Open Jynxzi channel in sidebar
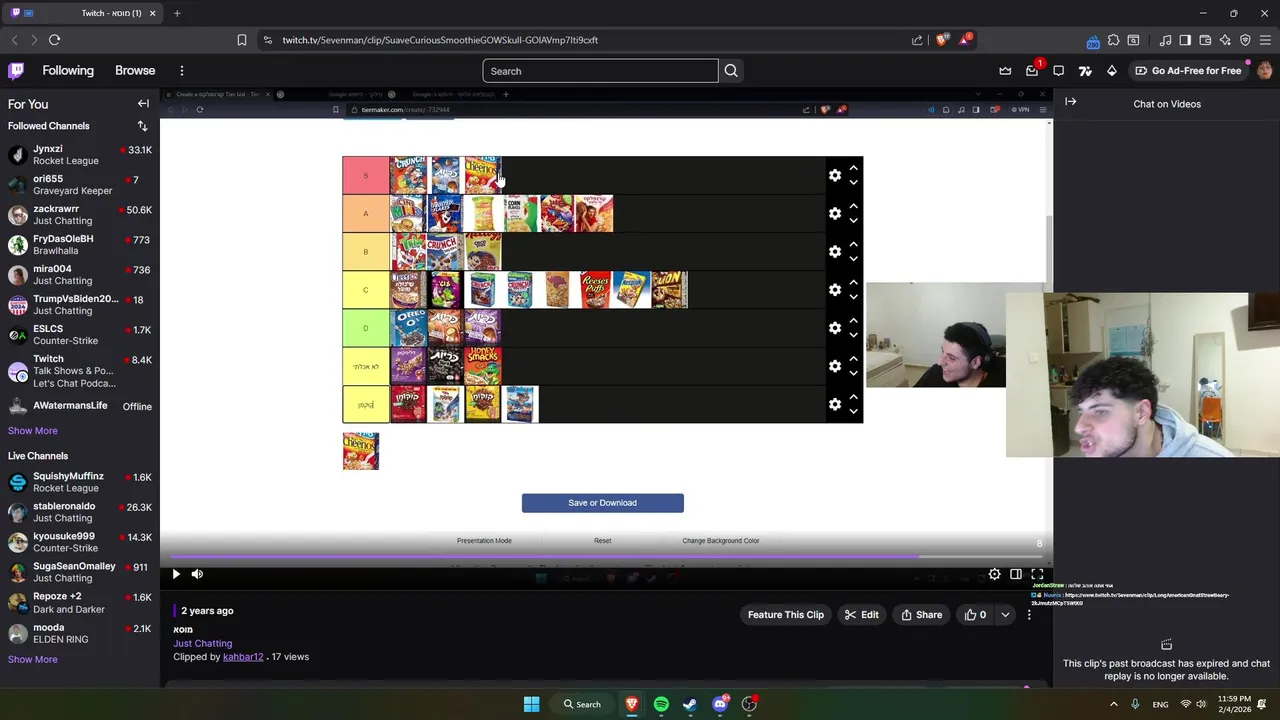Screen dimensions: 1280x720 tap(80, 155)
